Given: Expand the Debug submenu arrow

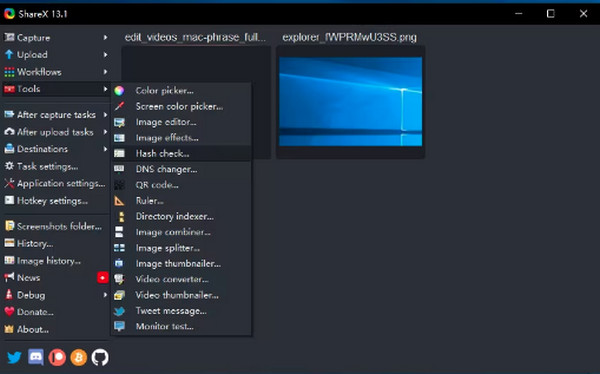Looking at the screenshot, I should click(105, 295).
